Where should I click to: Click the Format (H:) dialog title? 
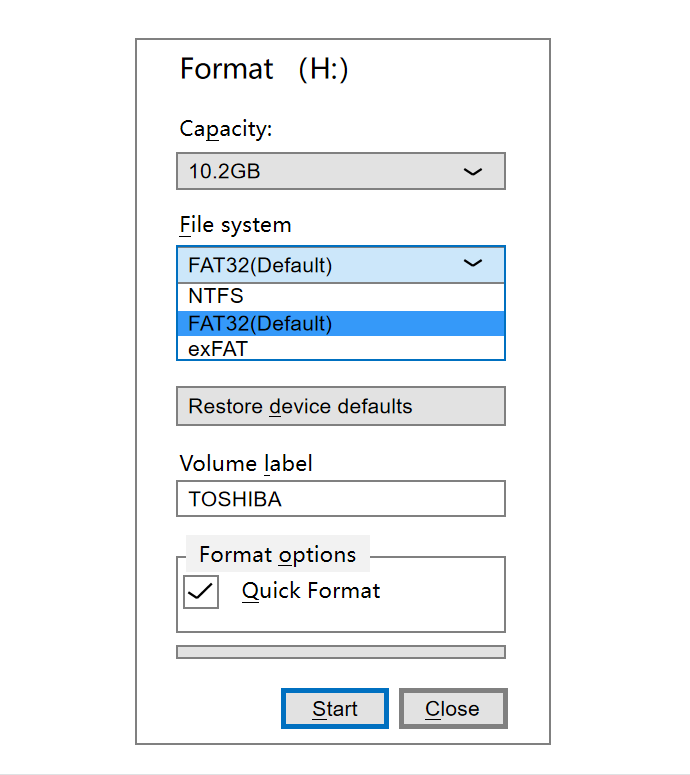(264, 69)
